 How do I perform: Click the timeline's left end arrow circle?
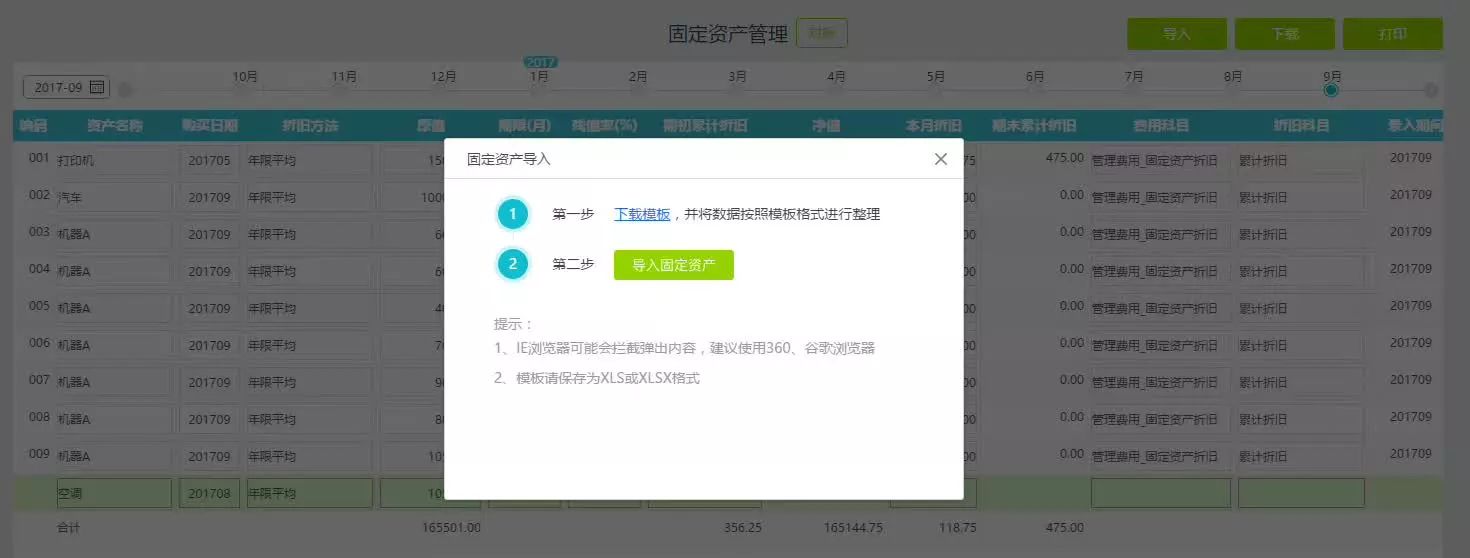(x=125, y=90)
